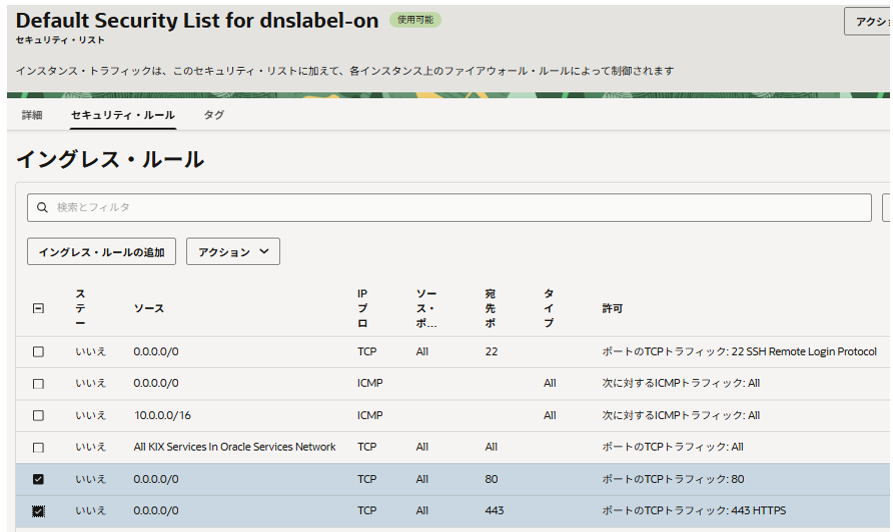This screenshot has width=893, height=532.
Task: Click the アクション dropdown chevron arrow
Action: click(264, 252)
